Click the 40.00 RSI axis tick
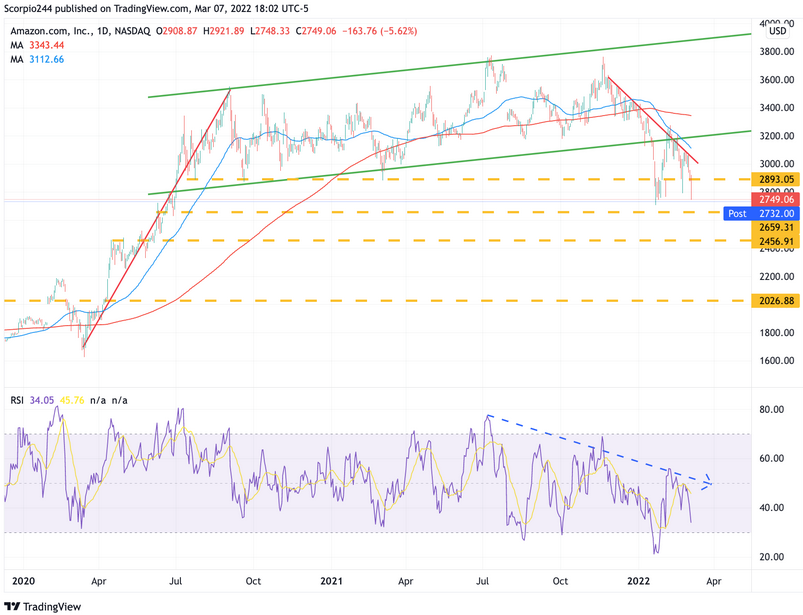Screen dimensions: 803x615 pos(772,508)
